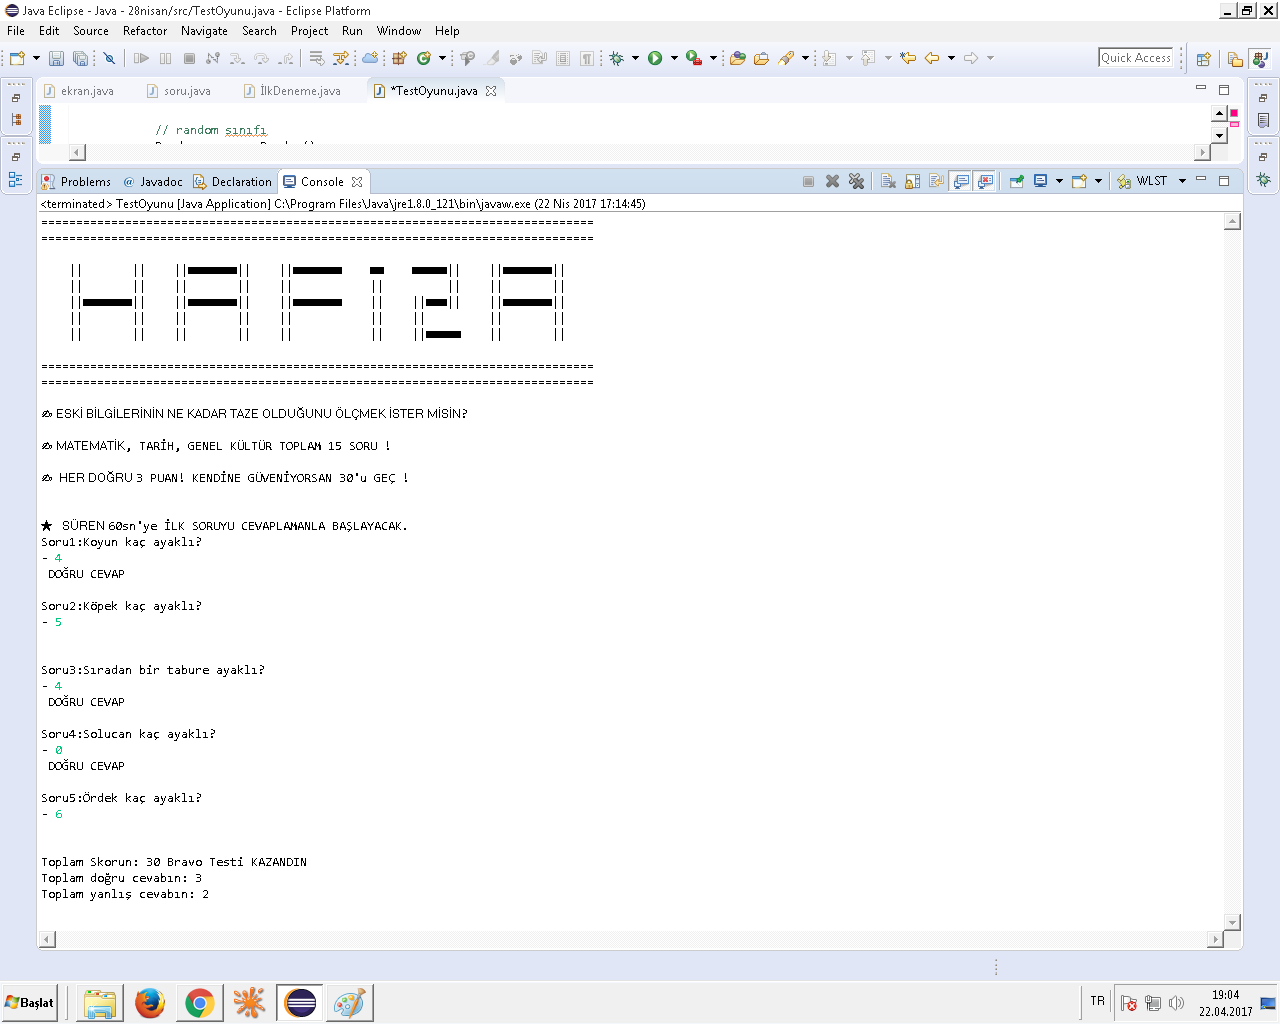The width and height of the screenshot is (1280, 1024).
Task: Click the New Java Class icon
Action: click(x=423, y=58)
